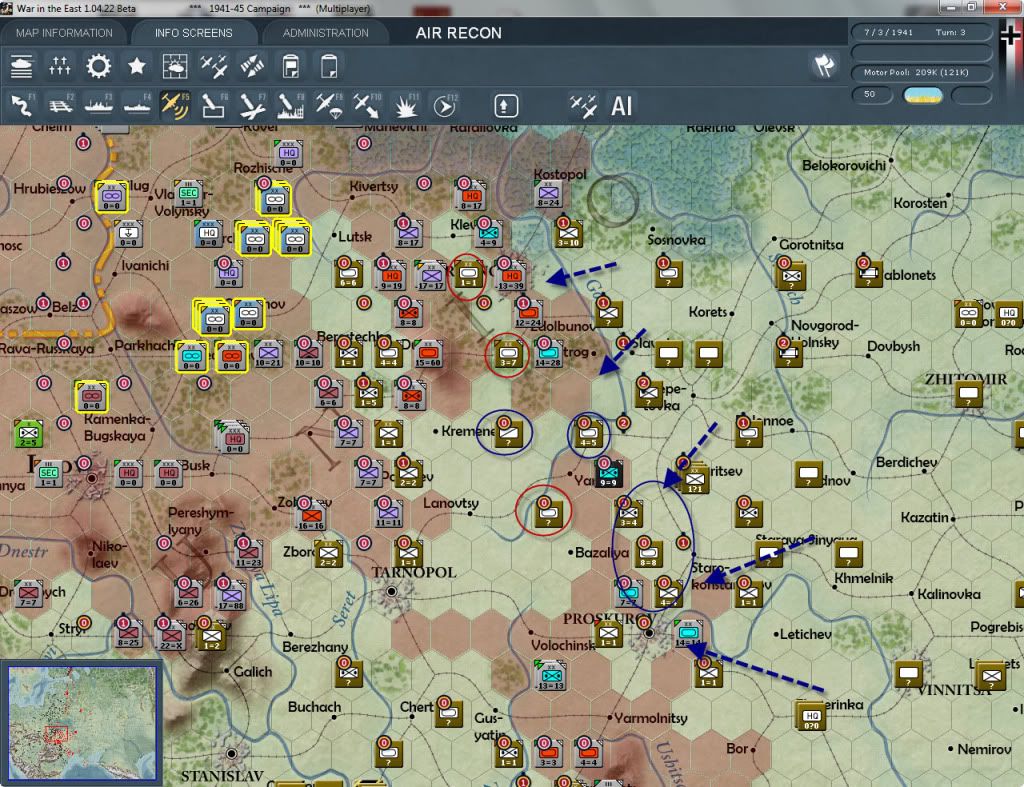Click the F11 explosion battle sites icon
Image resolution: width=1024 pixels, height=787 pixels.
click(x=406, y=105)
